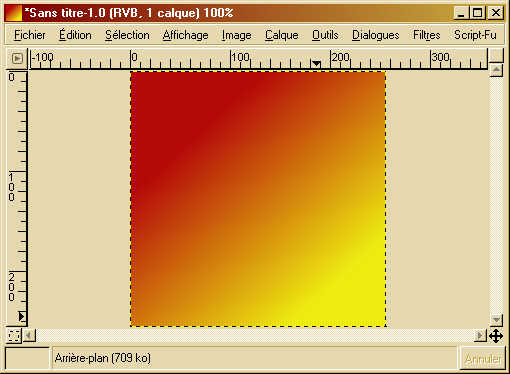510x374 pixels.
Task: Minimize the Sans titre window
Action: point(461,13)
